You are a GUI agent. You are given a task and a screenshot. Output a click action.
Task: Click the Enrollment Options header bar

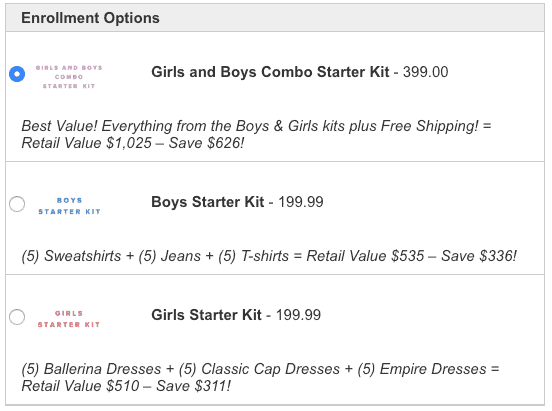(275, 18)
